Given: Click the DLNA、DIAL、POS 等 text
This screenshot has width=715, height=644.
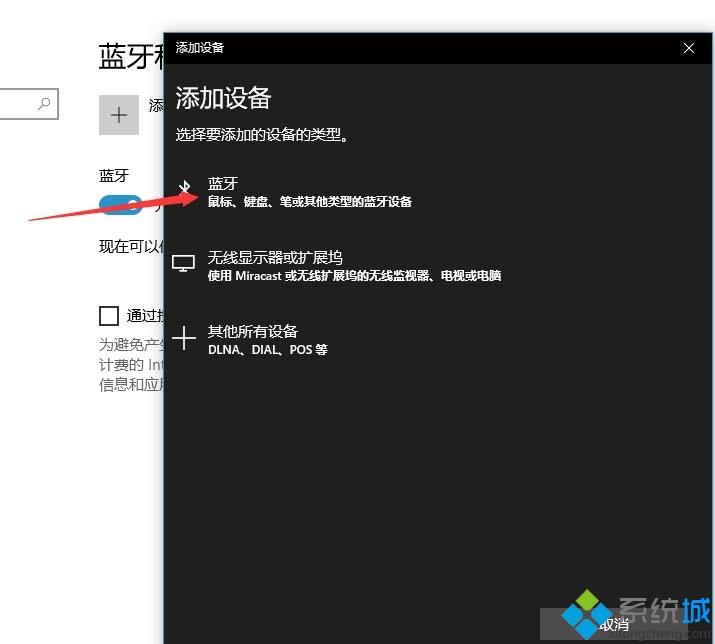Looking at the screenshot, I should point(268,349).
